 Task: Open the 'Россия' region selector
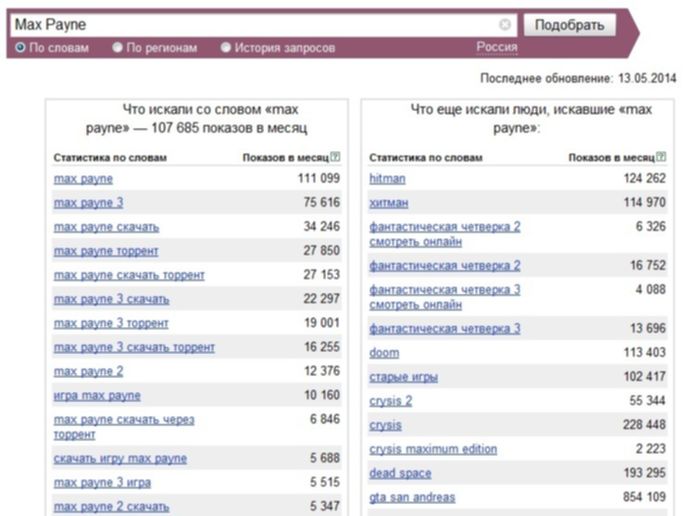click(x=497, y=47)
